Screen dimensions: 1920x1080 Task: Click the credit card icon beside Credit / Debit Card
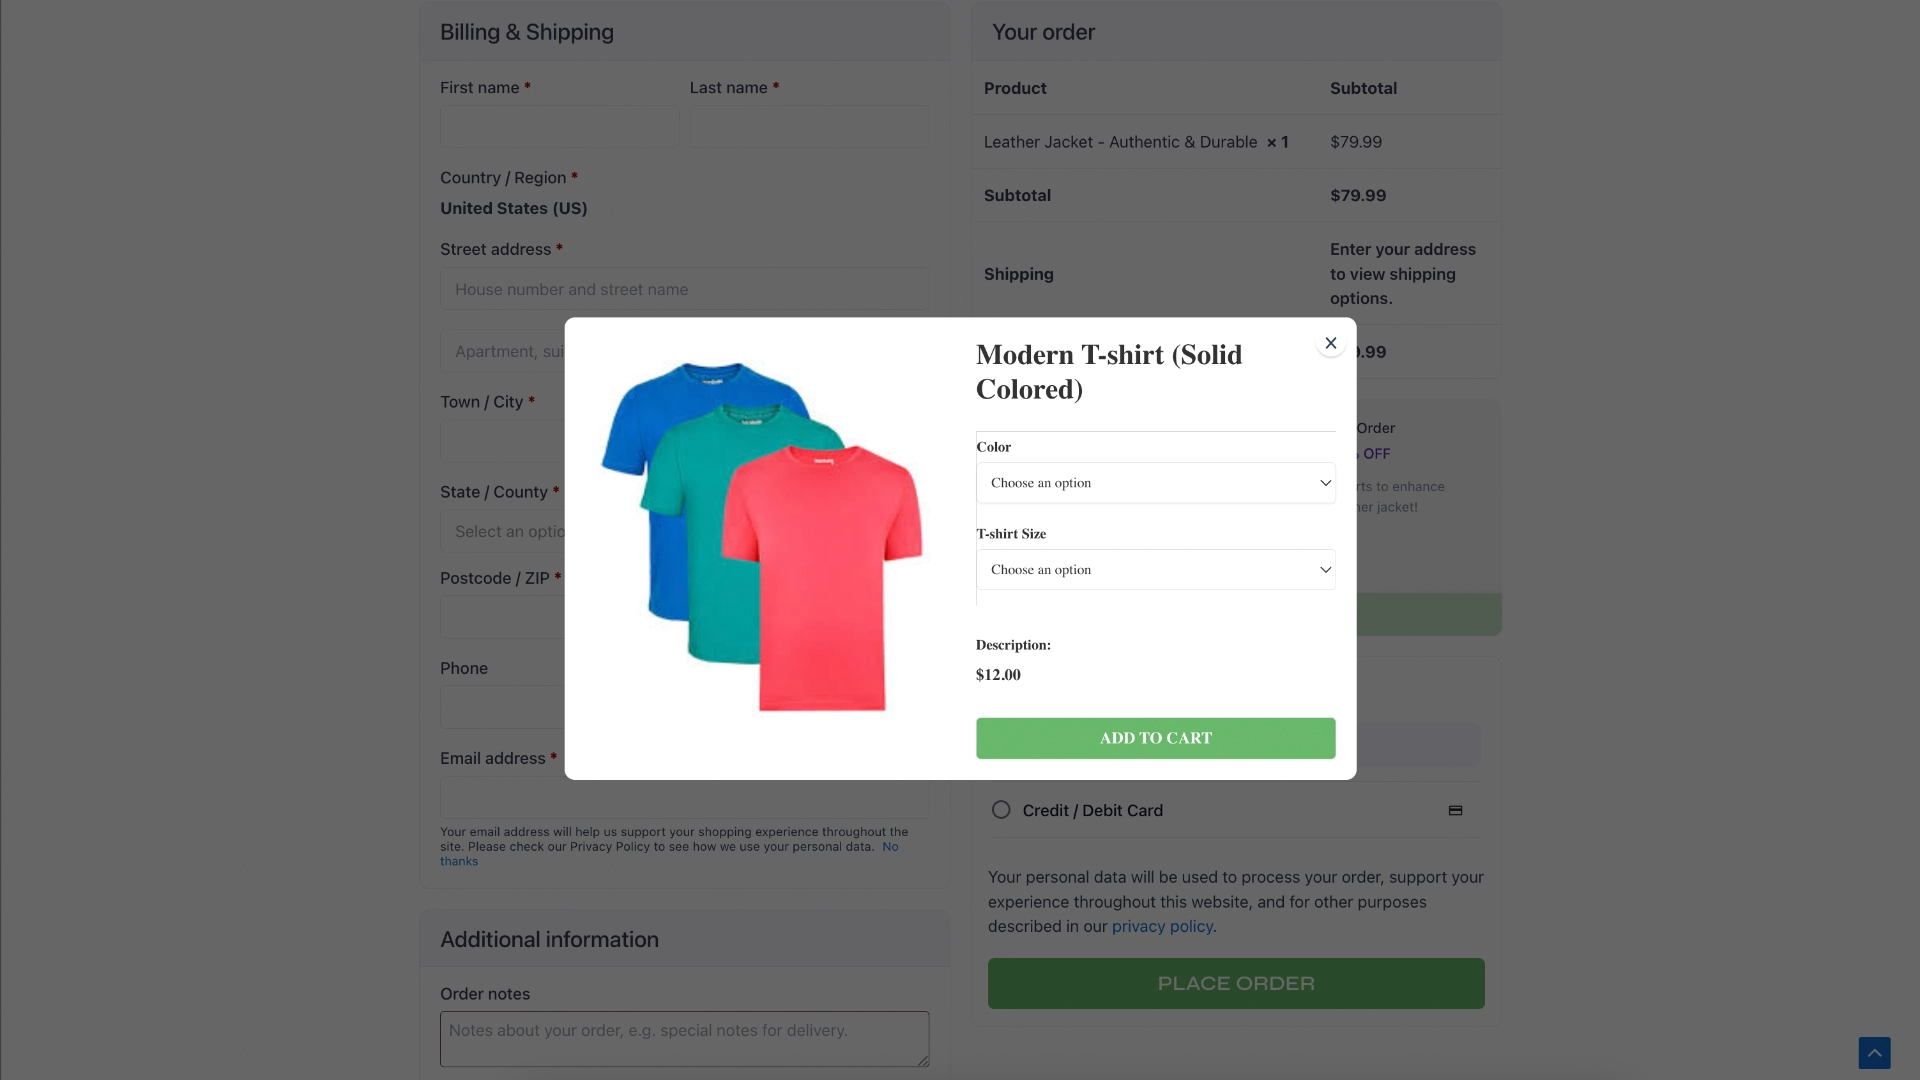[1455, 810]
